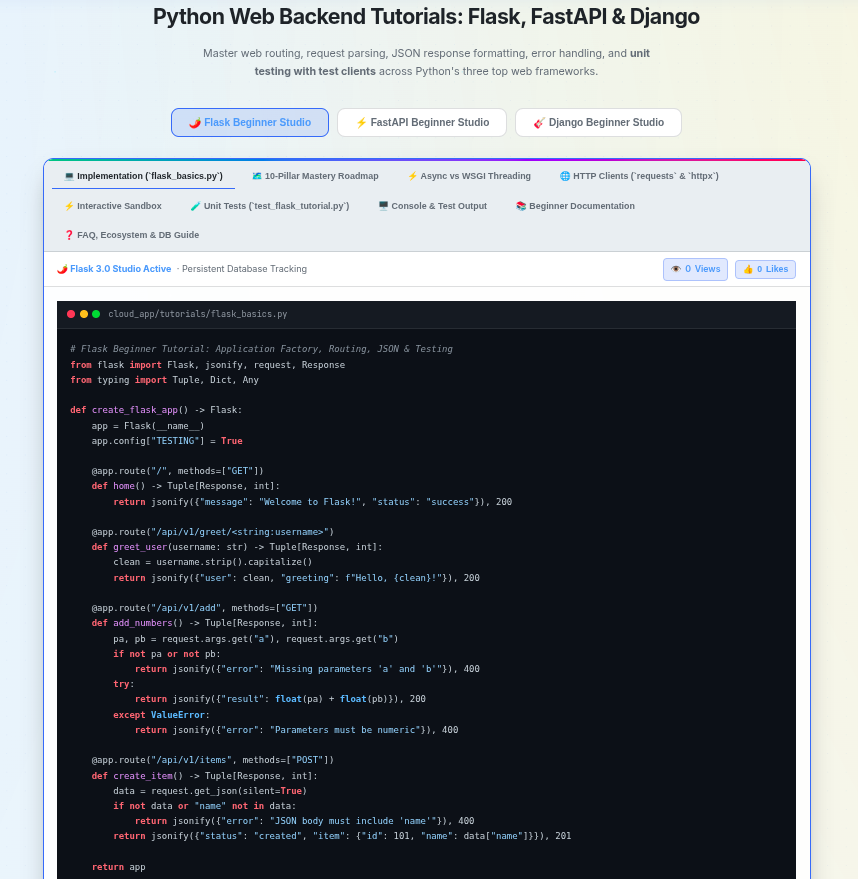Screen dimensions: 858x879
Task: Click the 'Flask 3.0 Studio Active' status label
Action: tap(120, 269)
